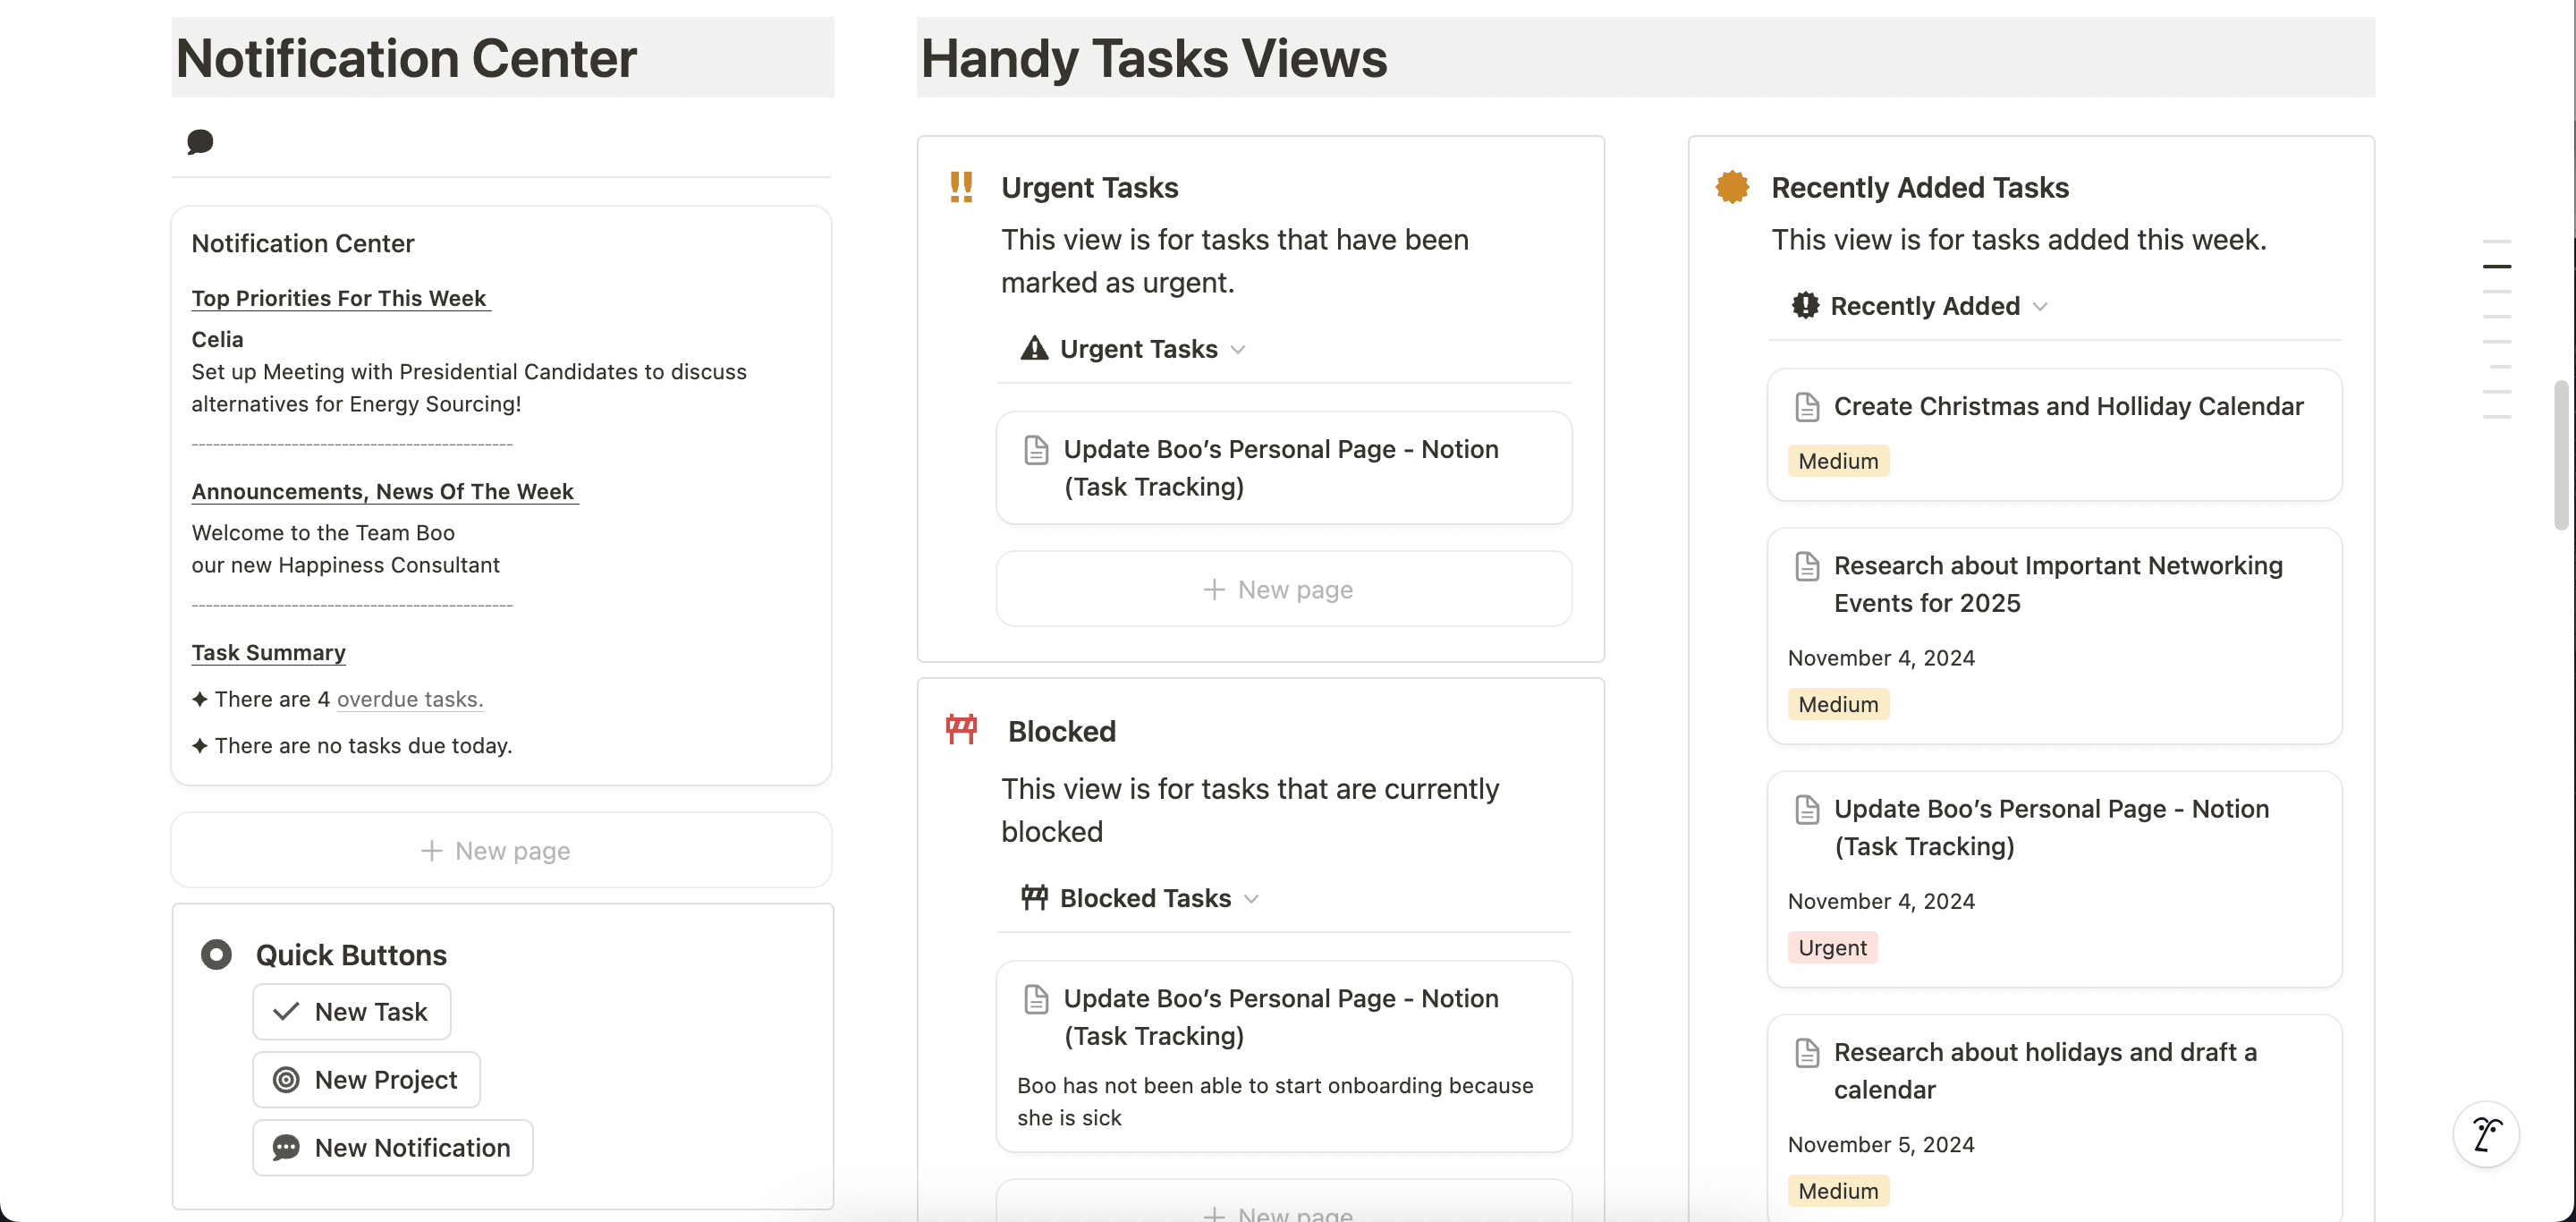Click the warning triangle icon of Urgent Tasks view

tap(1034, 349)
